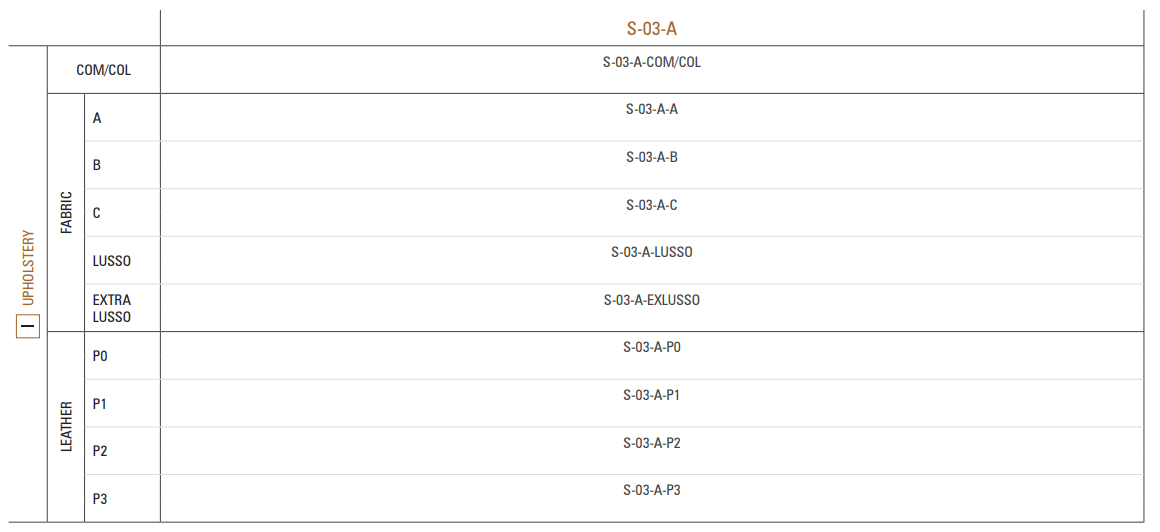
Task: Collapse the Upholstery section minus icon
Action: [28, 326]
